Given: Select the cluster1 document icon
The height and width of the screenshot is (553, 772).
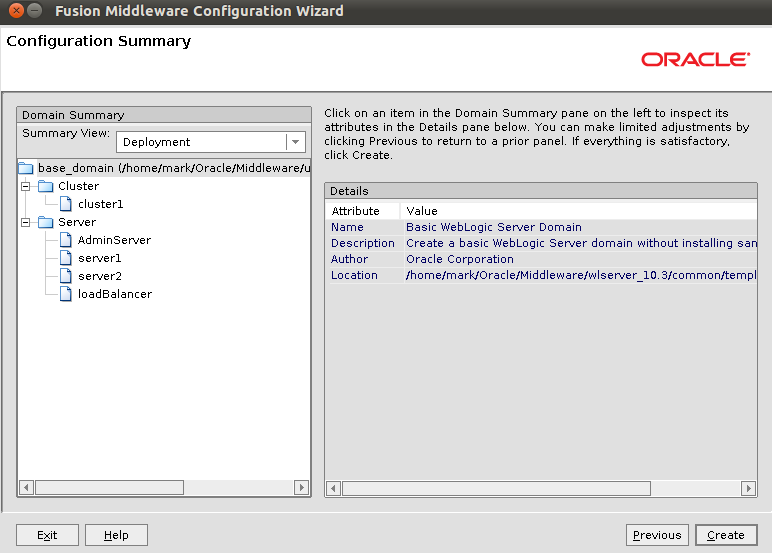Looking at the screenshot, I should point(66,204).
